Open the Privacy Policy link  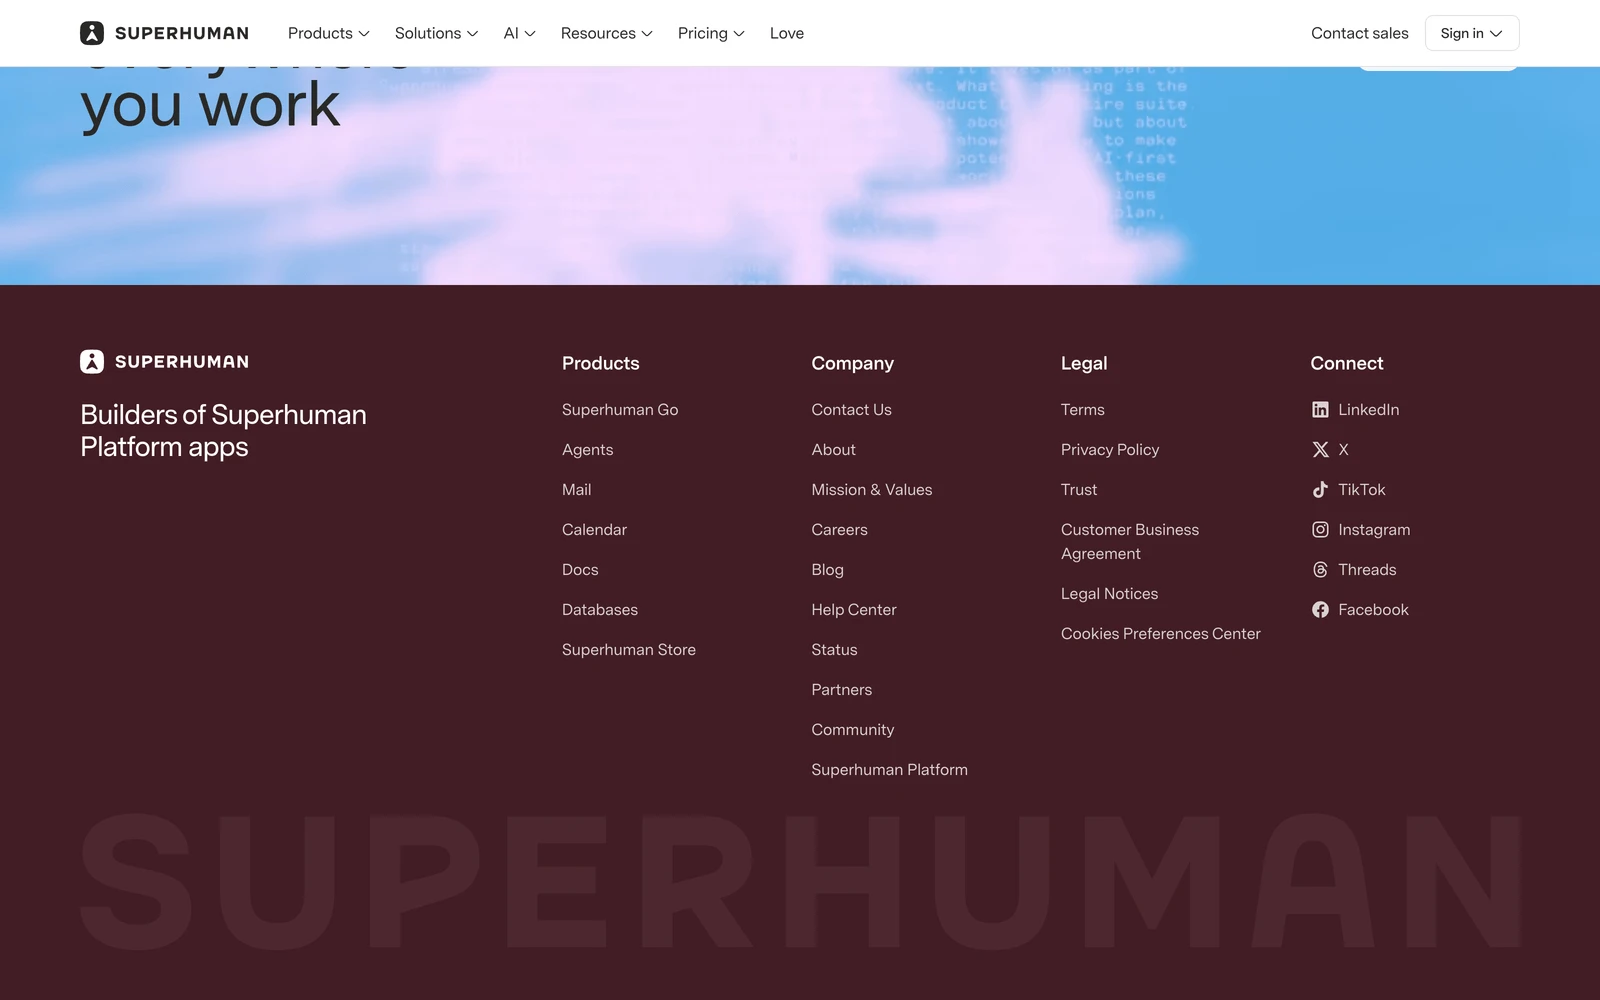(x=1110, y=450)
